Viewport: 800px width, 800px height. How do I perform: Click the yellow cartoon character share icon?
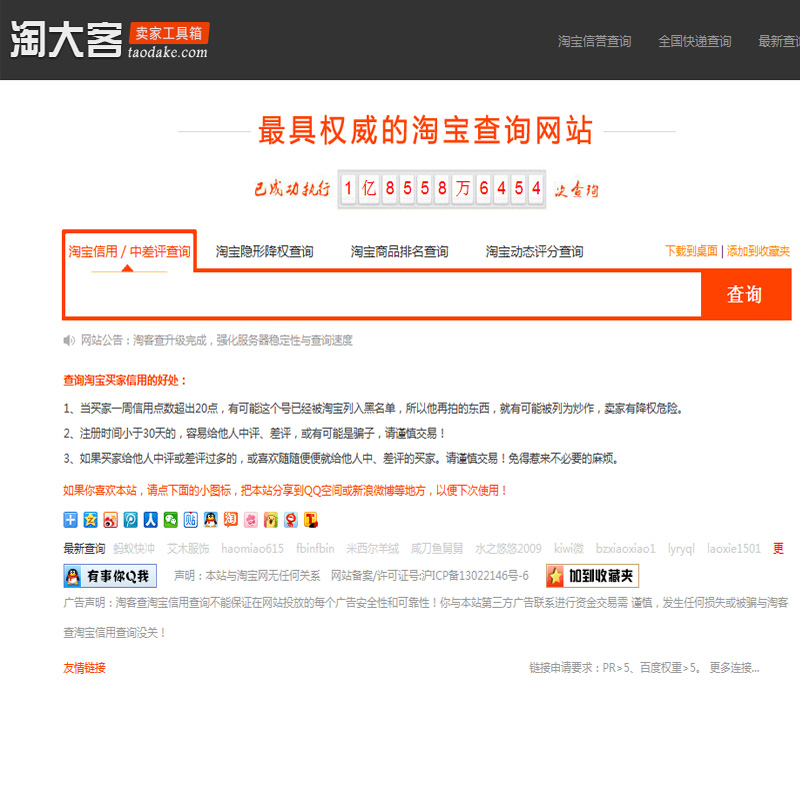(270, 520)
